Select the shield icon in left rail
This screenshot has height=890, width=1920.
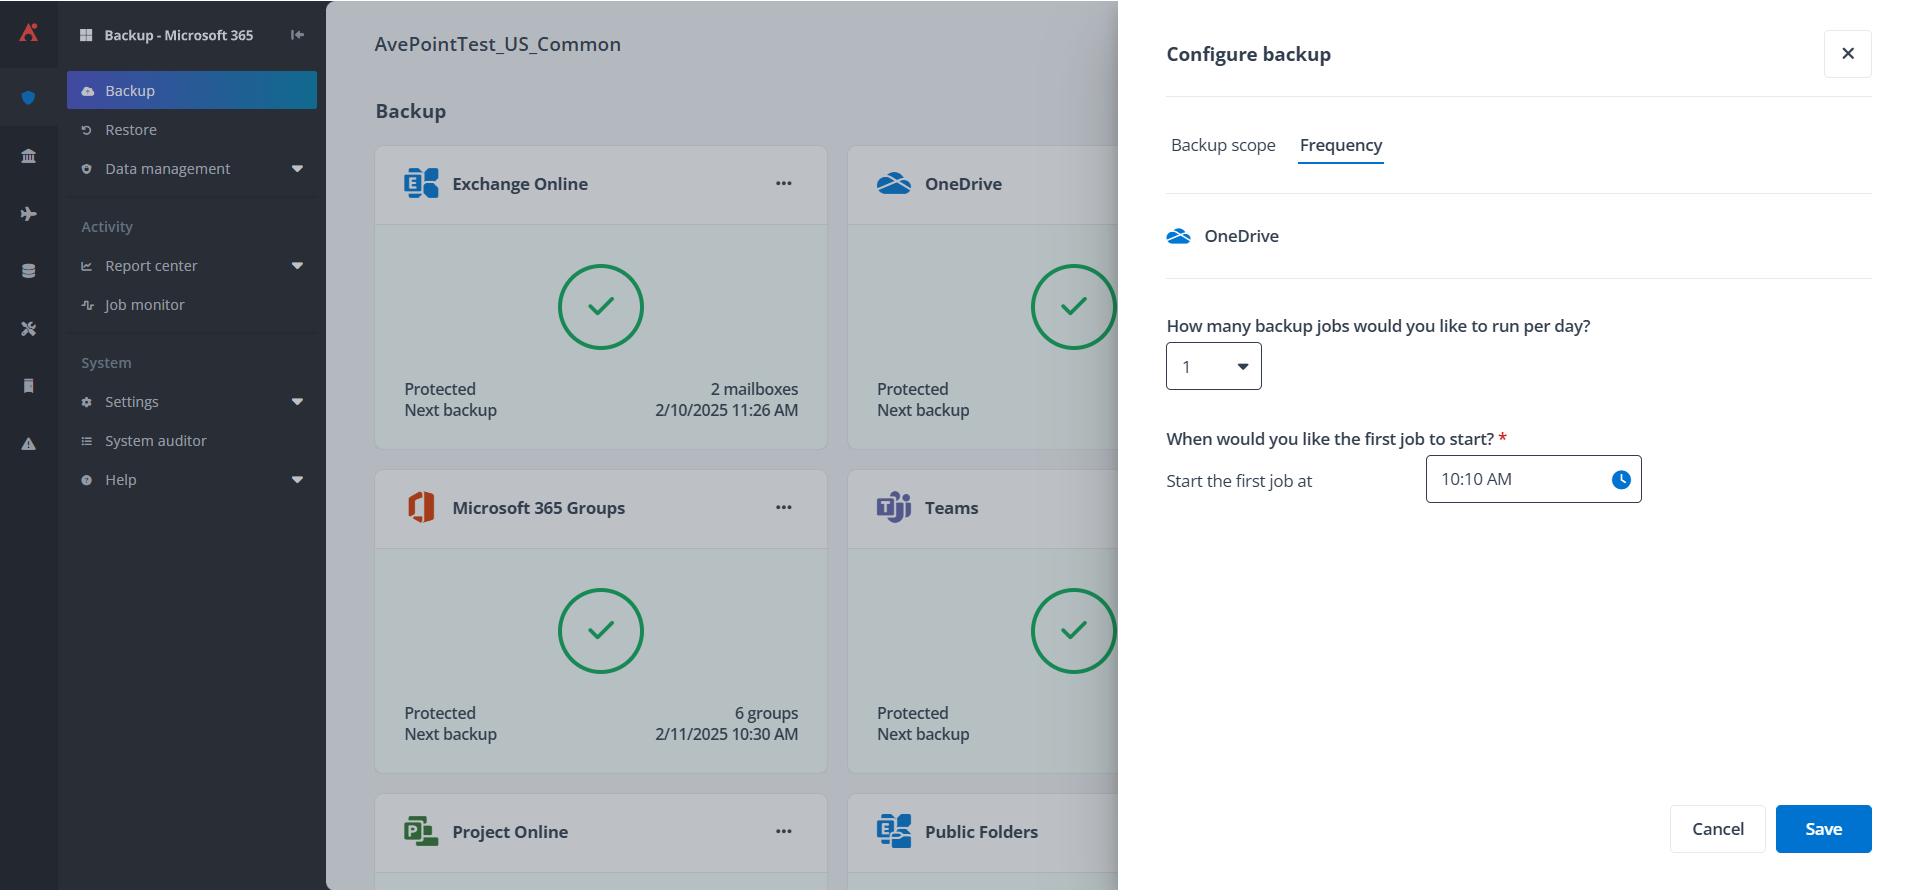(29, 97)
